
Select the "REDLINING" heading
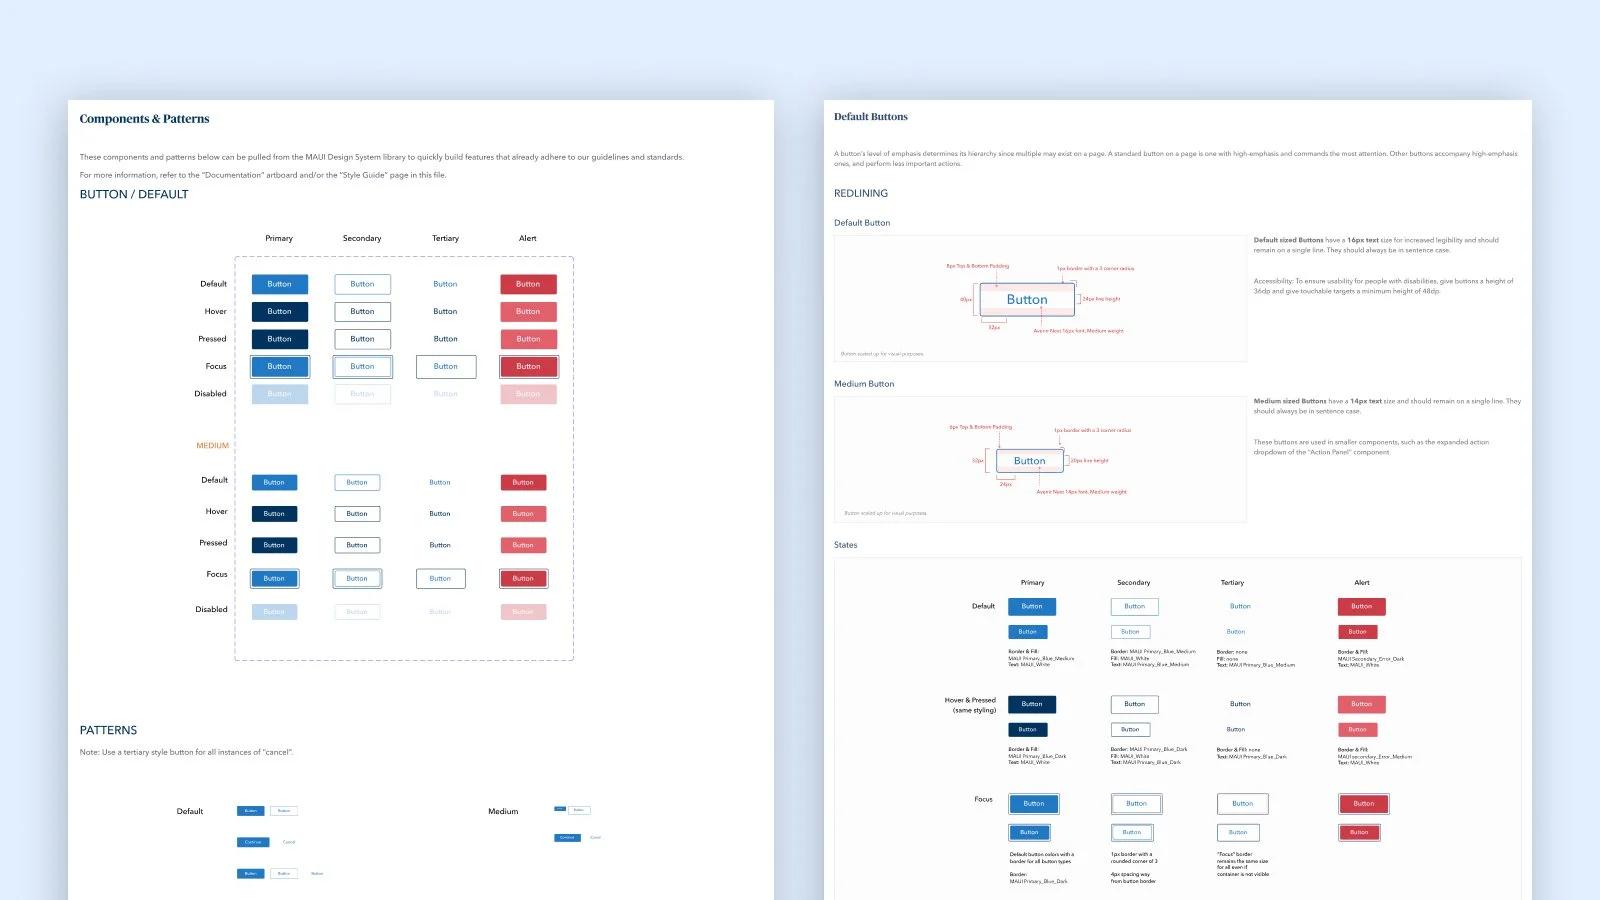coord(861,194)
